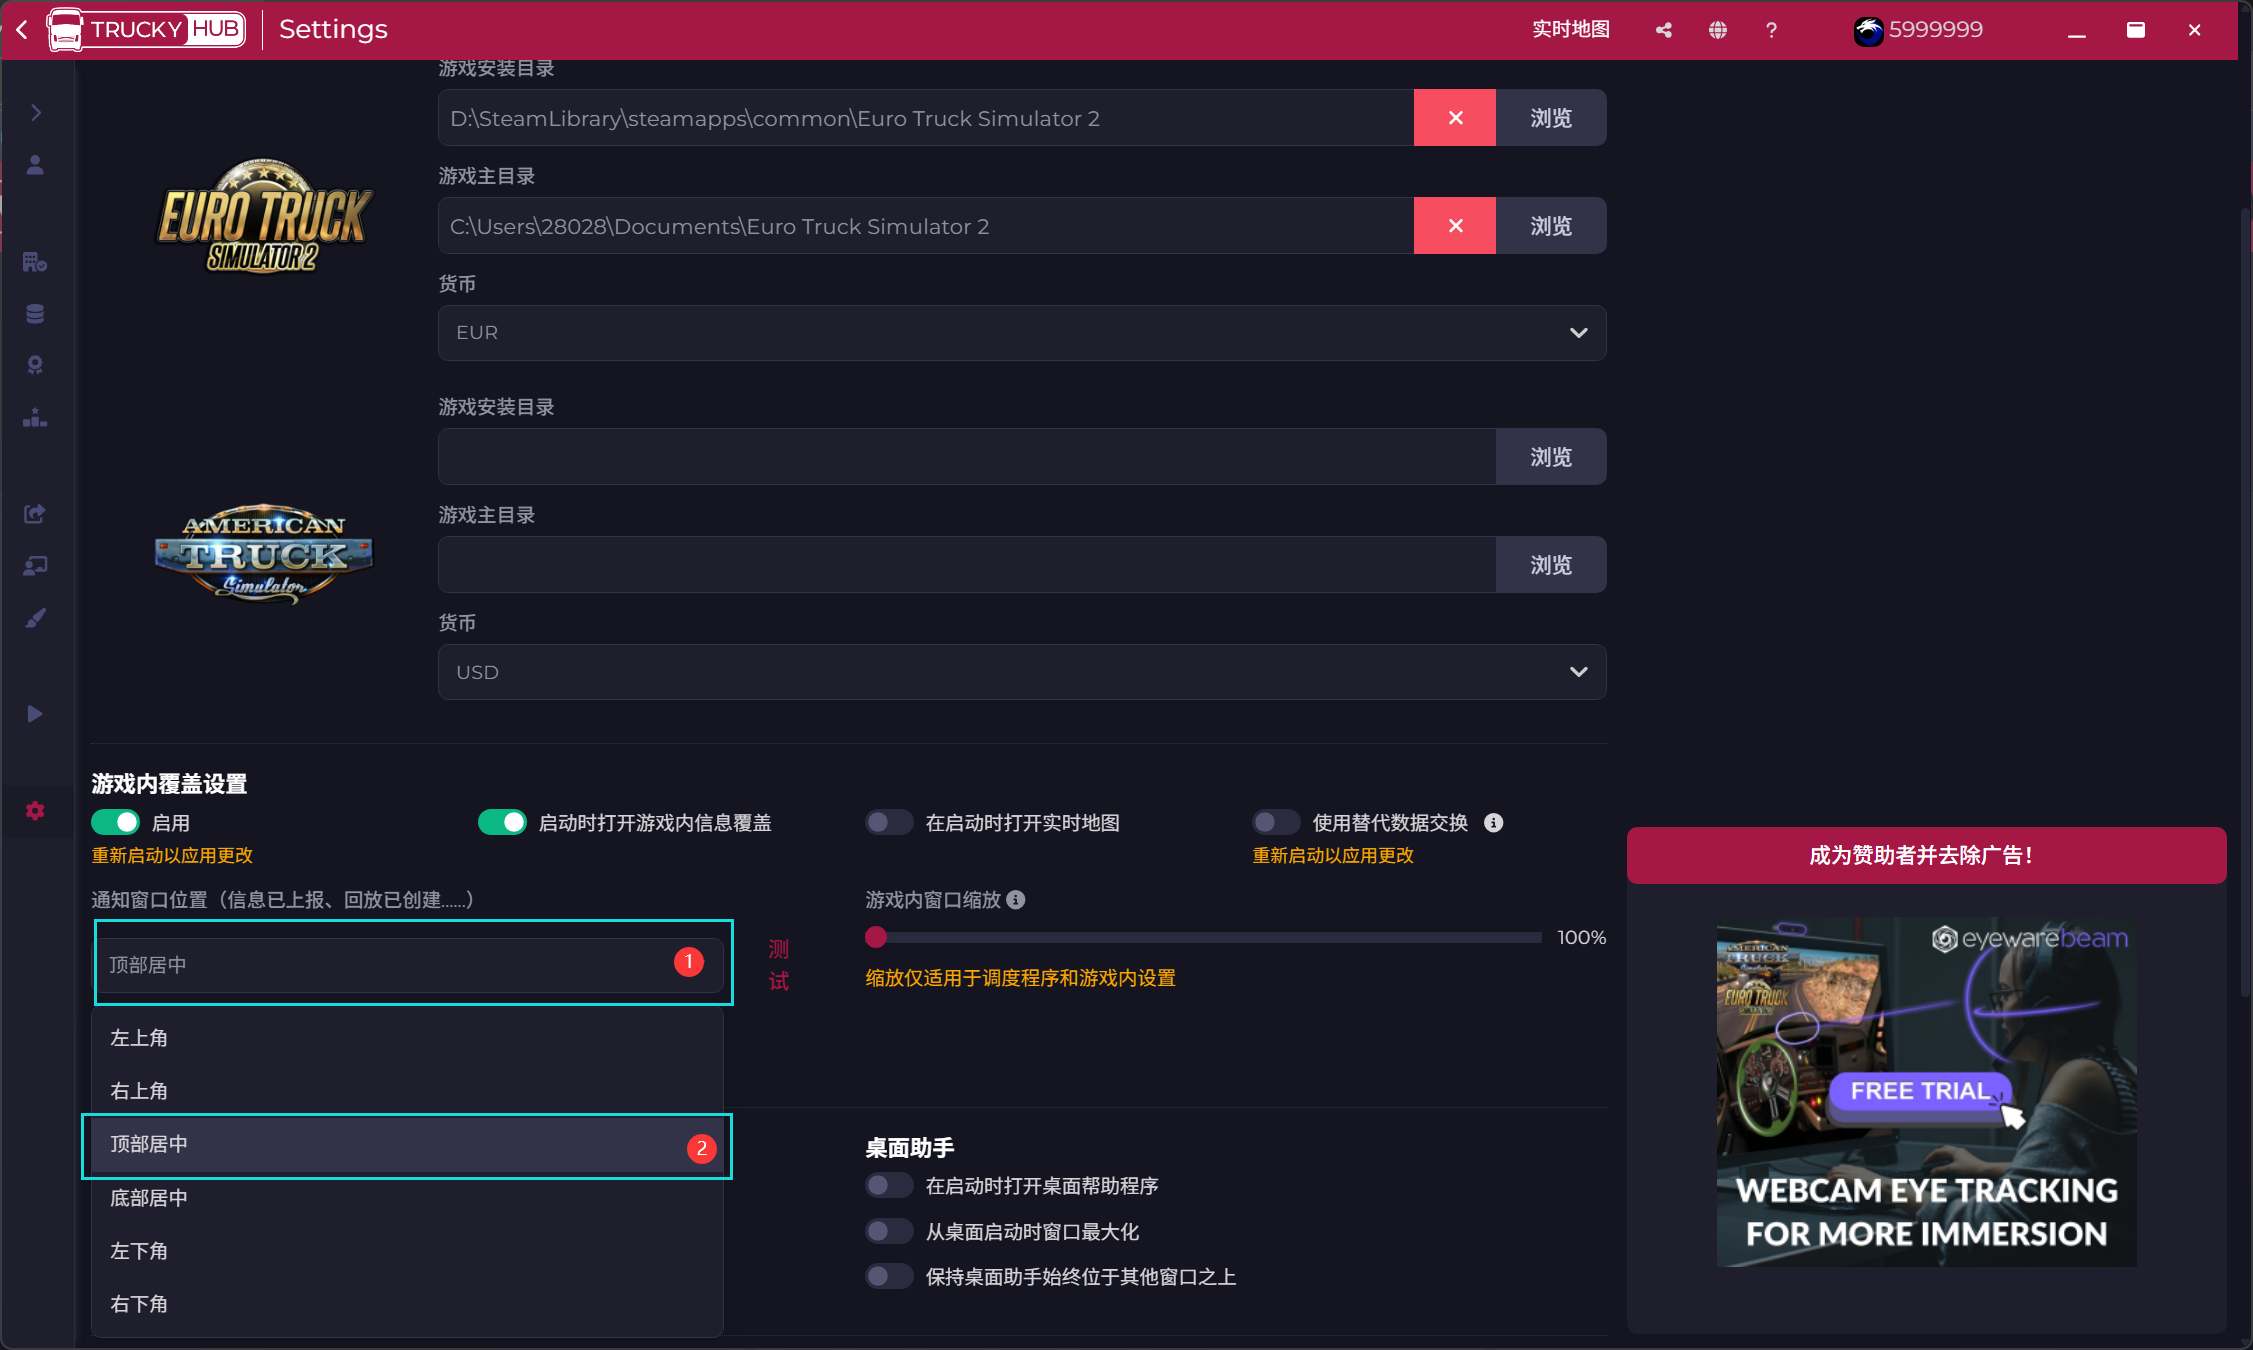This screenshot has width=2253, height=1350.
Task: Click the 5999999 username
Action: tap(1935, 30)
